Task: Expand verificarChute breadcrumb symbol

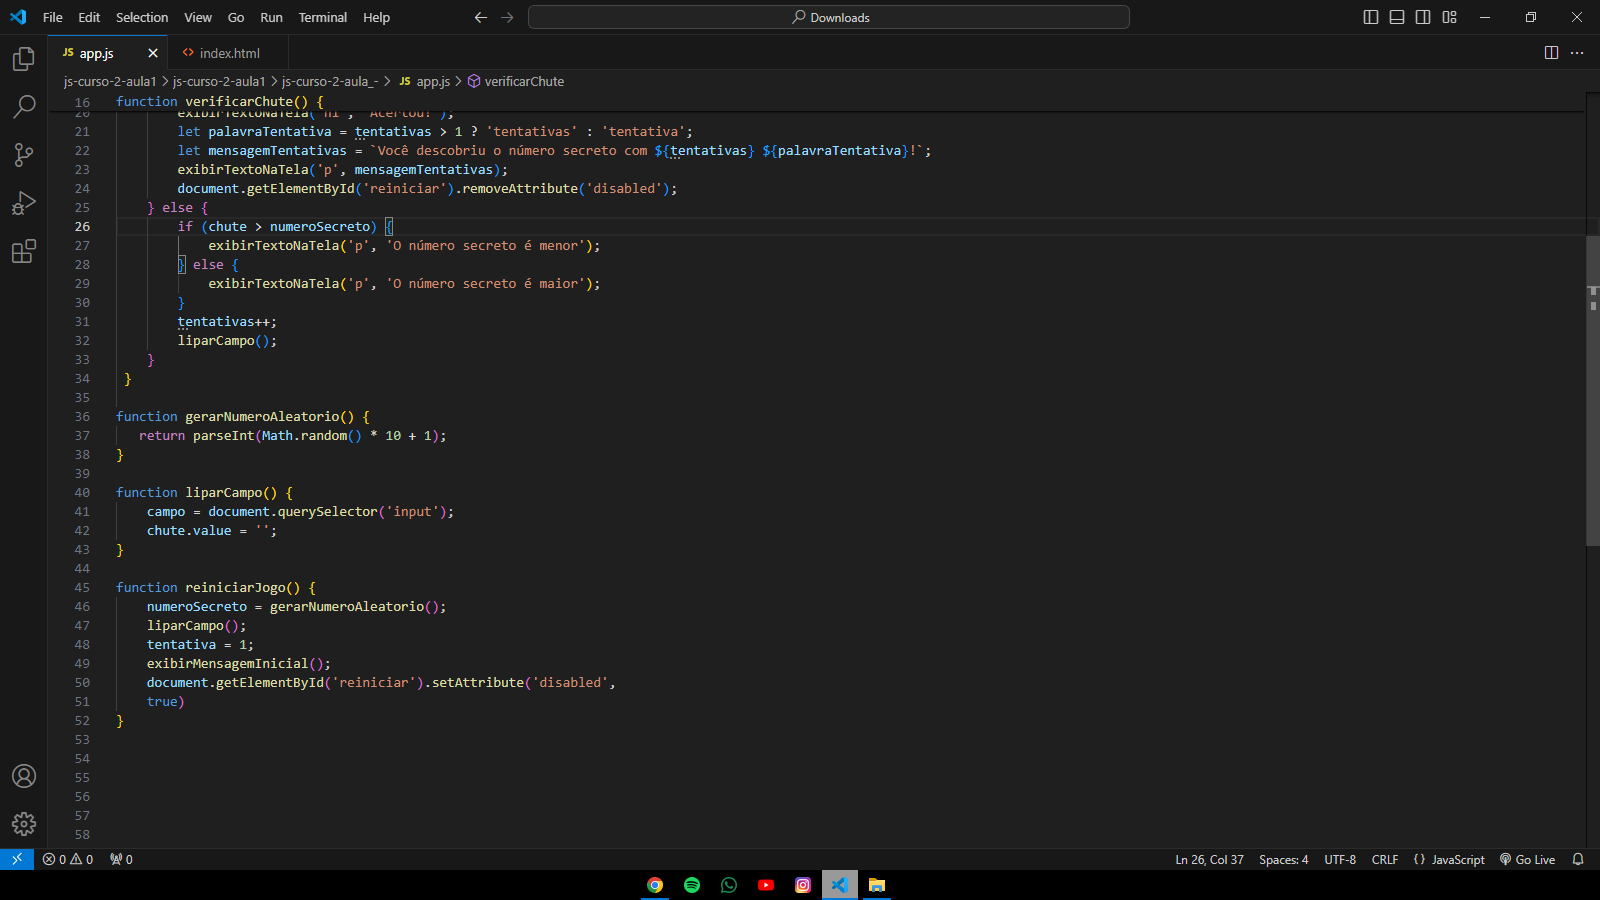Action: 516,81
